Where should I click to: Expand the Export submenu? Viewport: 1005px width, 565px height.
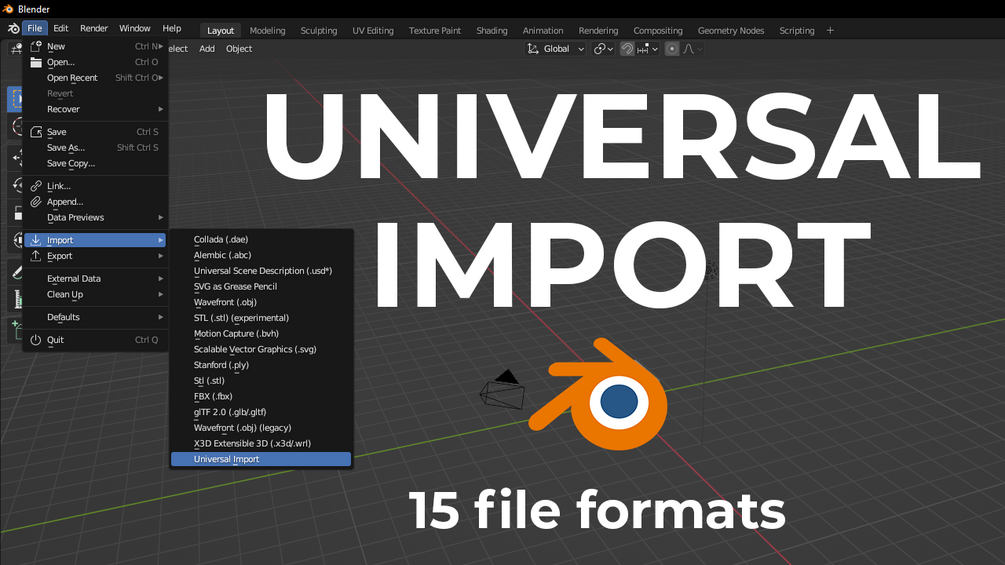click(95, 256)
